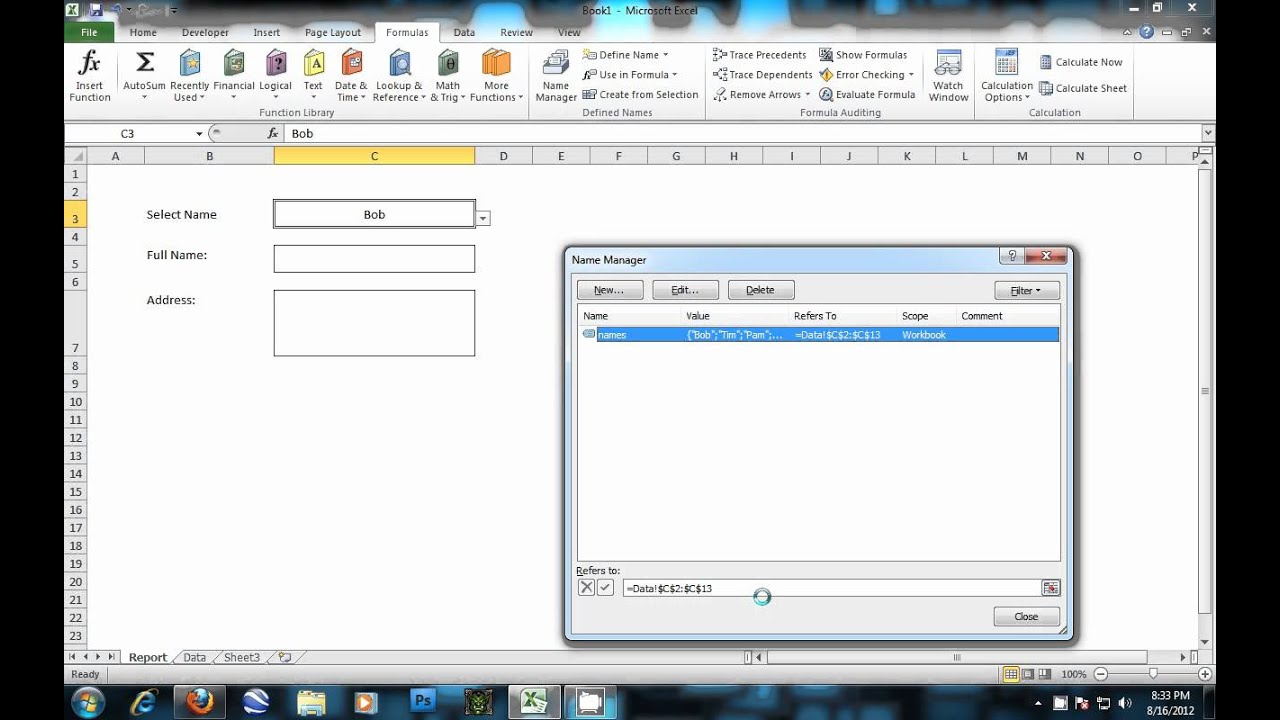This screenshot has width=1280, height=720.
Task: Open the Sheet3 sheet tab
Action: coord(241,657)
